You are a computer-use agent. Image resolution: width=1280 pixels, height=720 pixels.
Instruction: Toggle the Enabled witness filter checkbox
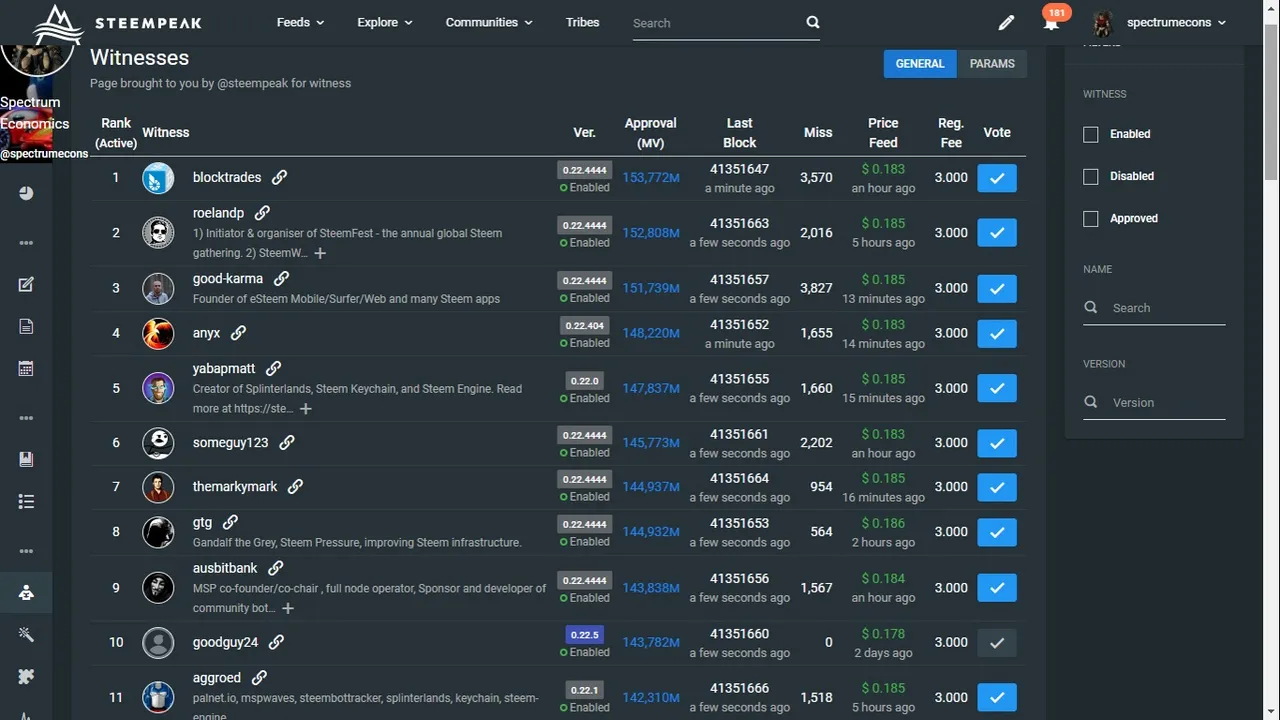click(x=1091, y=134)
